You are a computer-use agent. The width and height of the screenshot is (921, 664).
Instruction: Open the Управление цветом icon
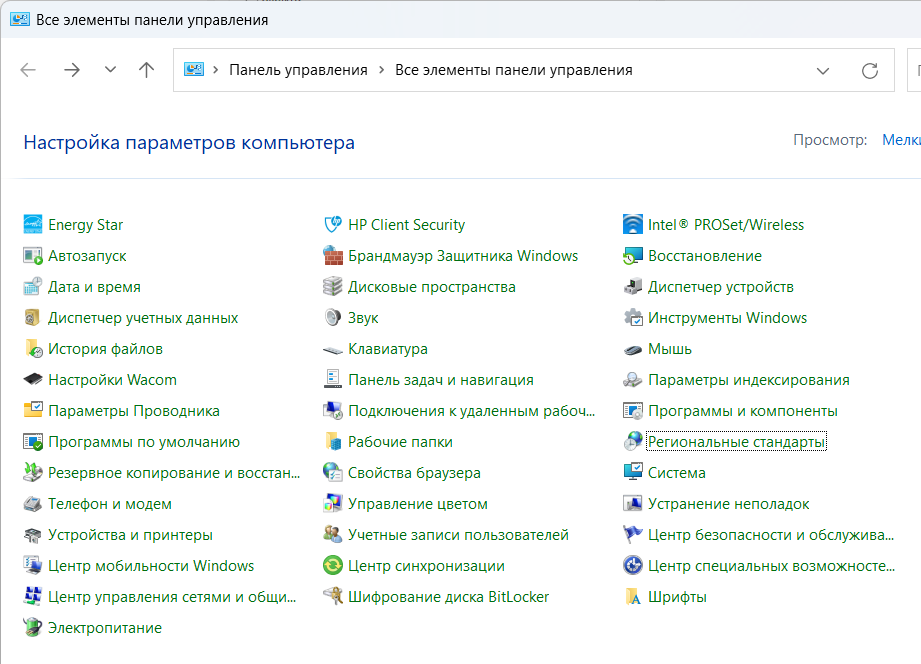(x=333, y=504)
